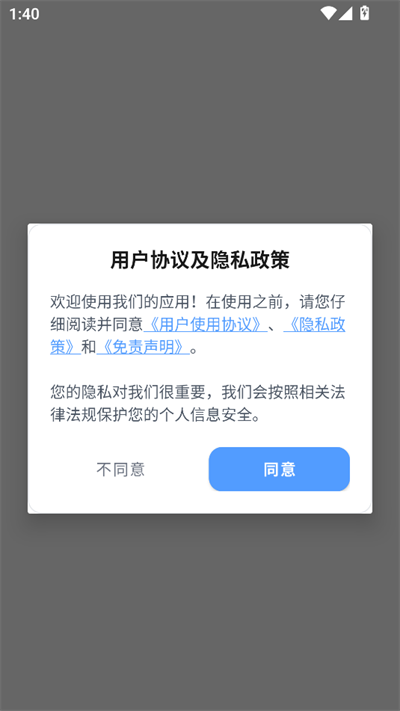Image resolution: width=400 pixels, height=711 pixels.
Task: Tap the word 和 between the links
Action: click(89, 347)
